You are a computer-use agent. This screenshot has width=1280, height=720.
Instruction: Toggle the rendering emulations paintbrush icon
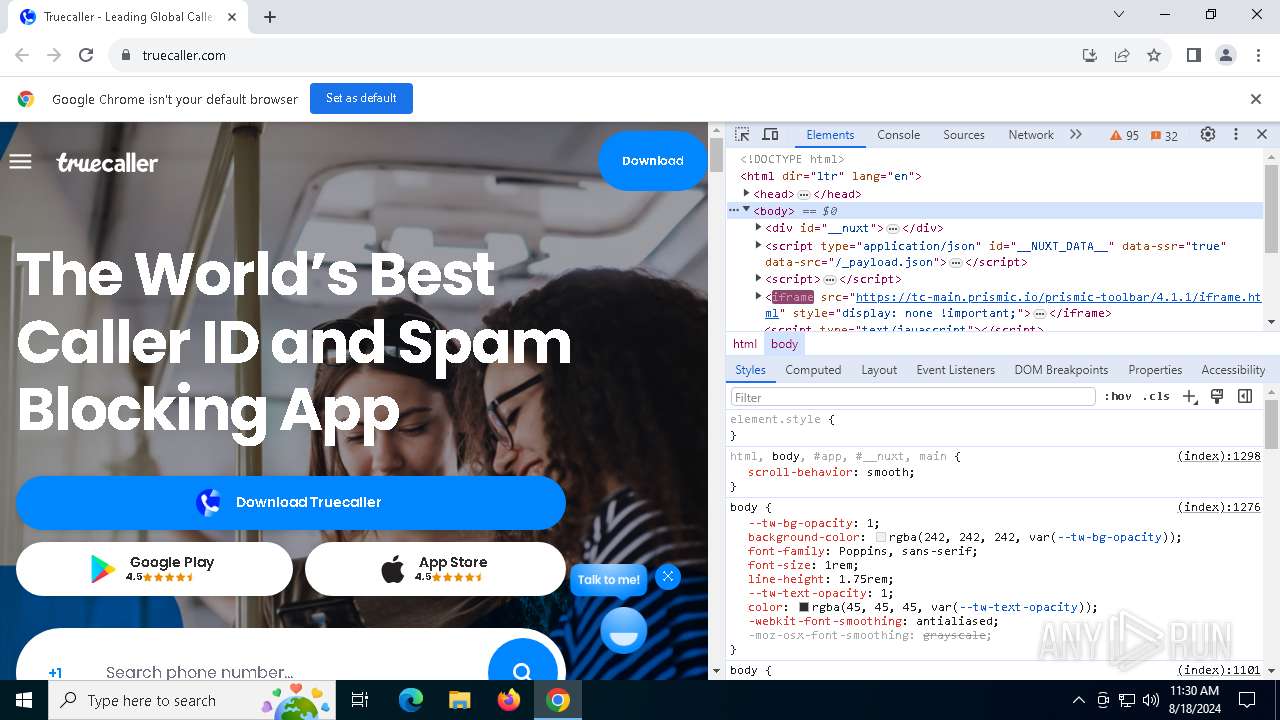pyautogui.click(x=1217, y=397)
